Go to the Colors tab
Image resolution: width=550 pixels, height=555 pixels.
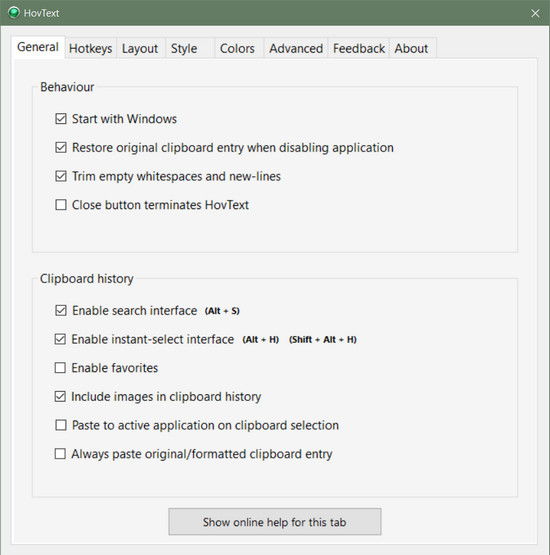pyautogui.click(x=237, y=48)
